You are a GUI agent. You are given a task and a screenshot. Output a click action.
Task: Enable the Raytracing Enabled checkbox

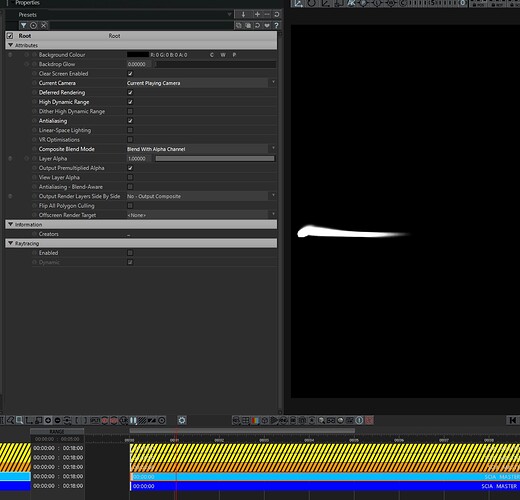[130, 253]
